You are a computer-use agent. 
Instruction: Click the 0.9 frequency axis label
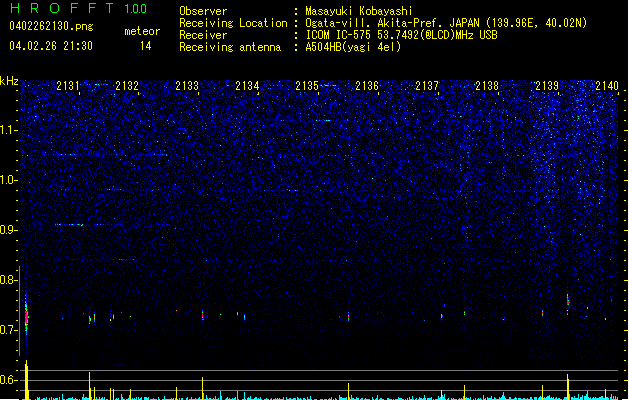point(9,230)
